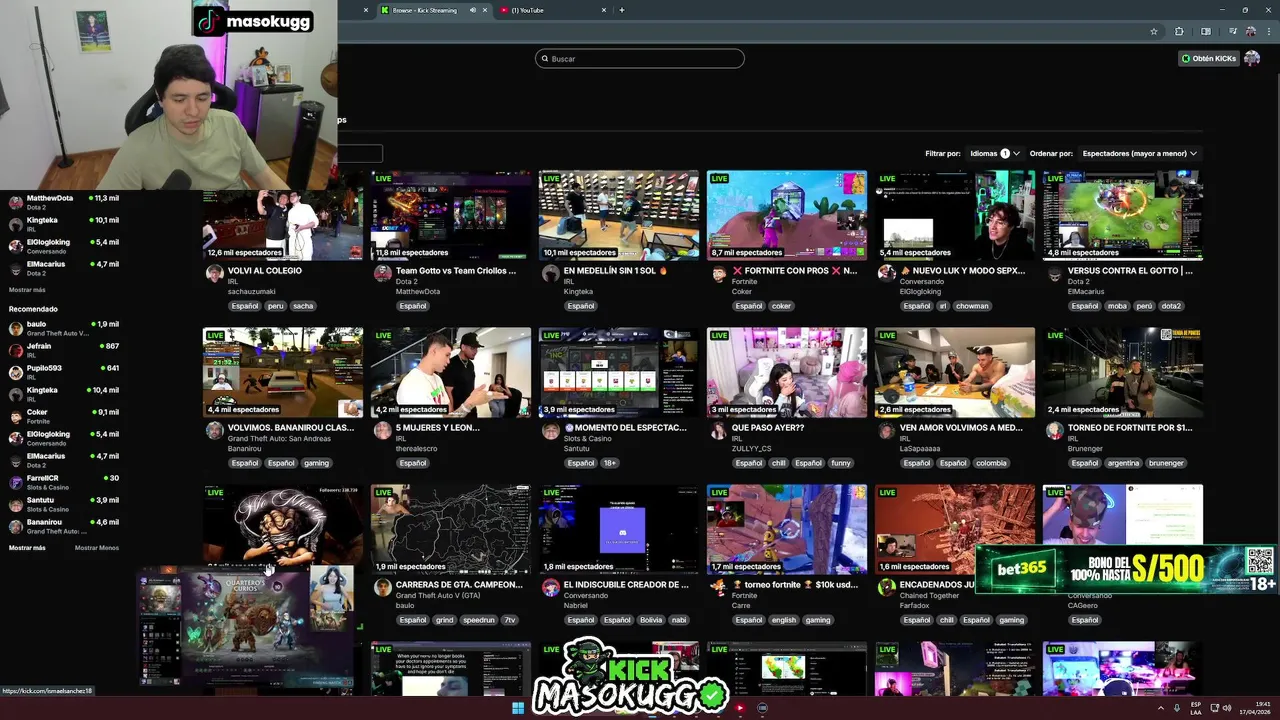
Task: Select the argentina tag chip
Action: pos(1123,463)
